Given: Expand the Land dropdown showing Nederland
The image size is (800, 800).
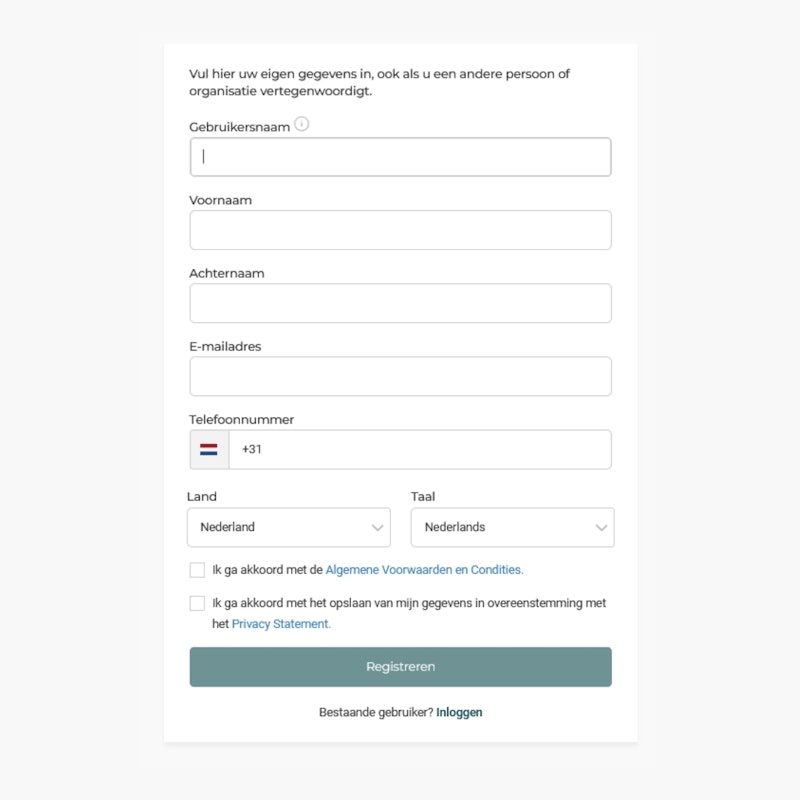Looking at the screenshot, I should pos(289,527).
